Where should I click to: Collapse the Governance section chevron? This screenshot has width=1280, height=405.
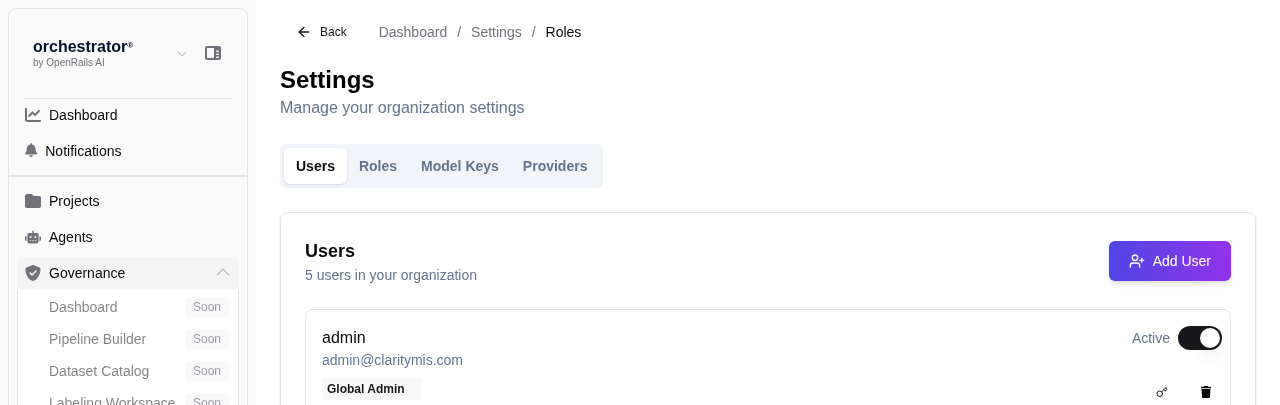tap(223, 273)
